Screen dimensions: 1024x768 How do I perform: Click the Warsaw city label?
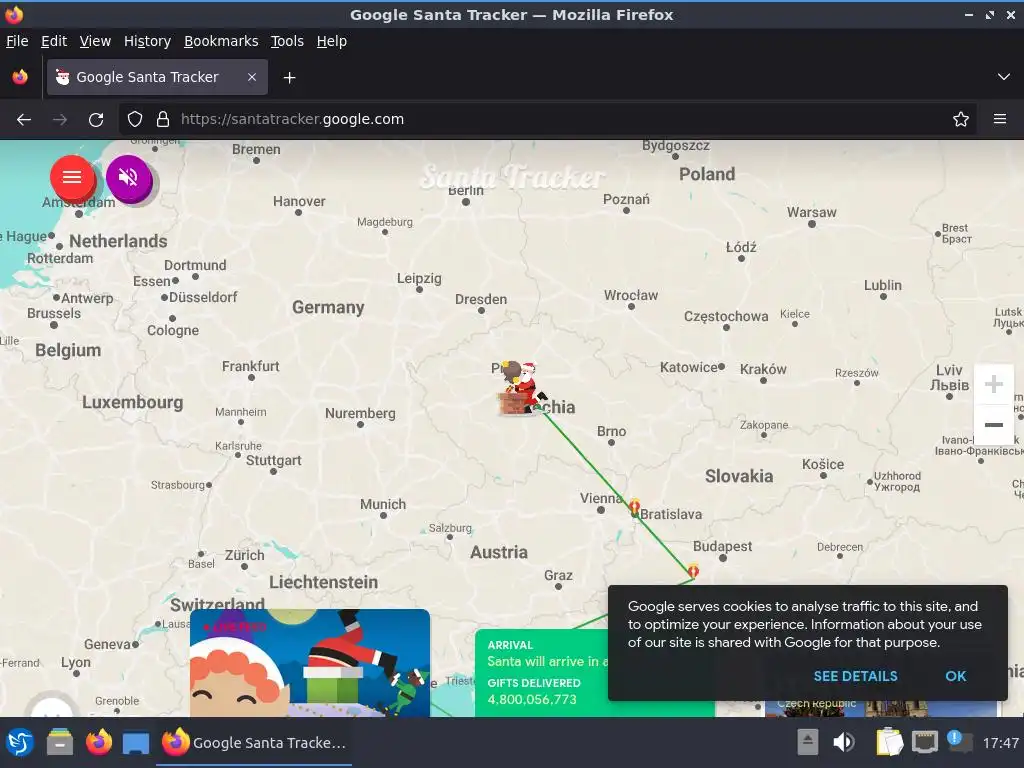811,212
